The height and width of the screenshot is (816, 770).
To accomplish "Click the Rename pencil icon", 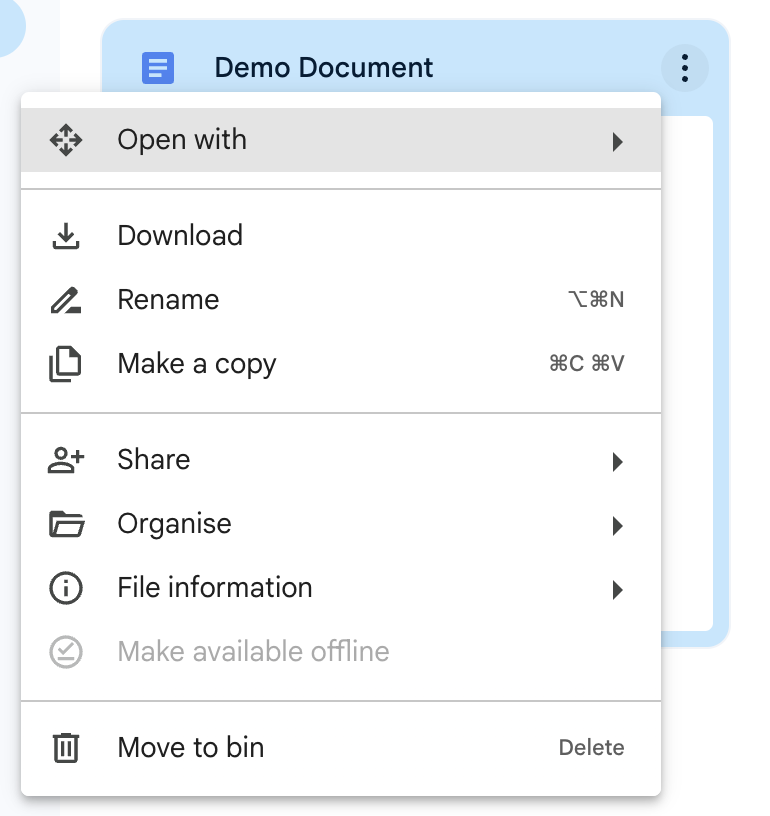I will pos(66,300).
